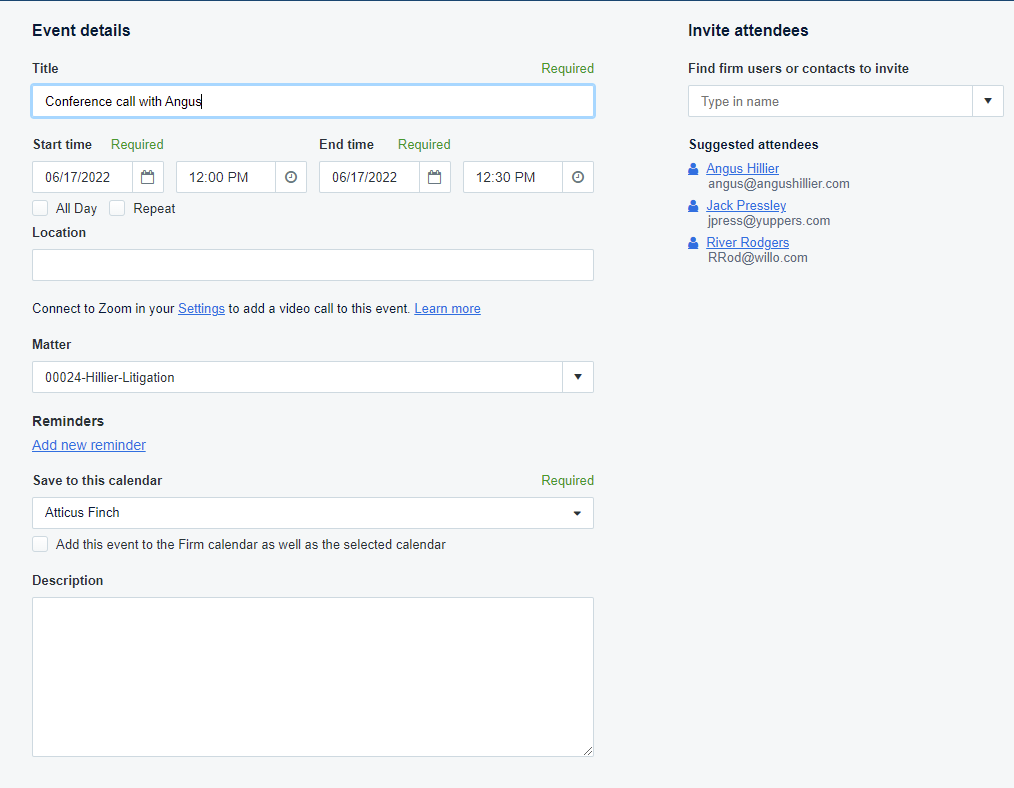This screenshot has height=788, width=1014.
Task: Open the start date calendar picker
Action: [148, 177]
